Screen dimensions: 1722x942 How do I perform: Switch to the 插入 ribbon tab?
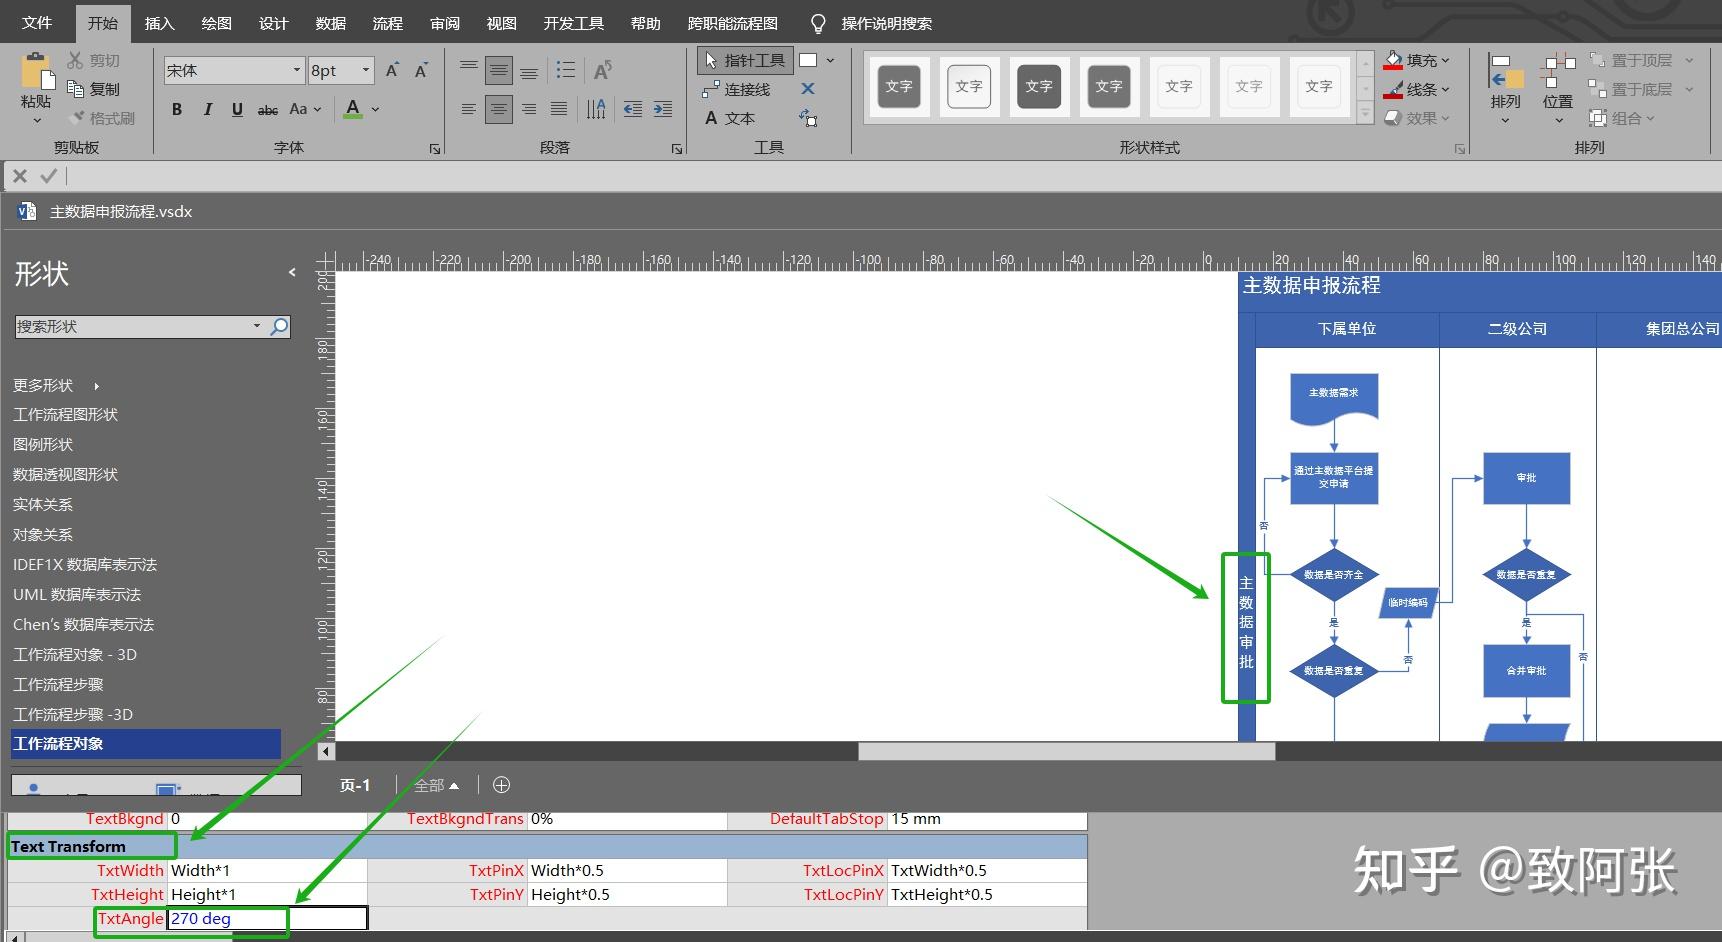pos(159,22)
